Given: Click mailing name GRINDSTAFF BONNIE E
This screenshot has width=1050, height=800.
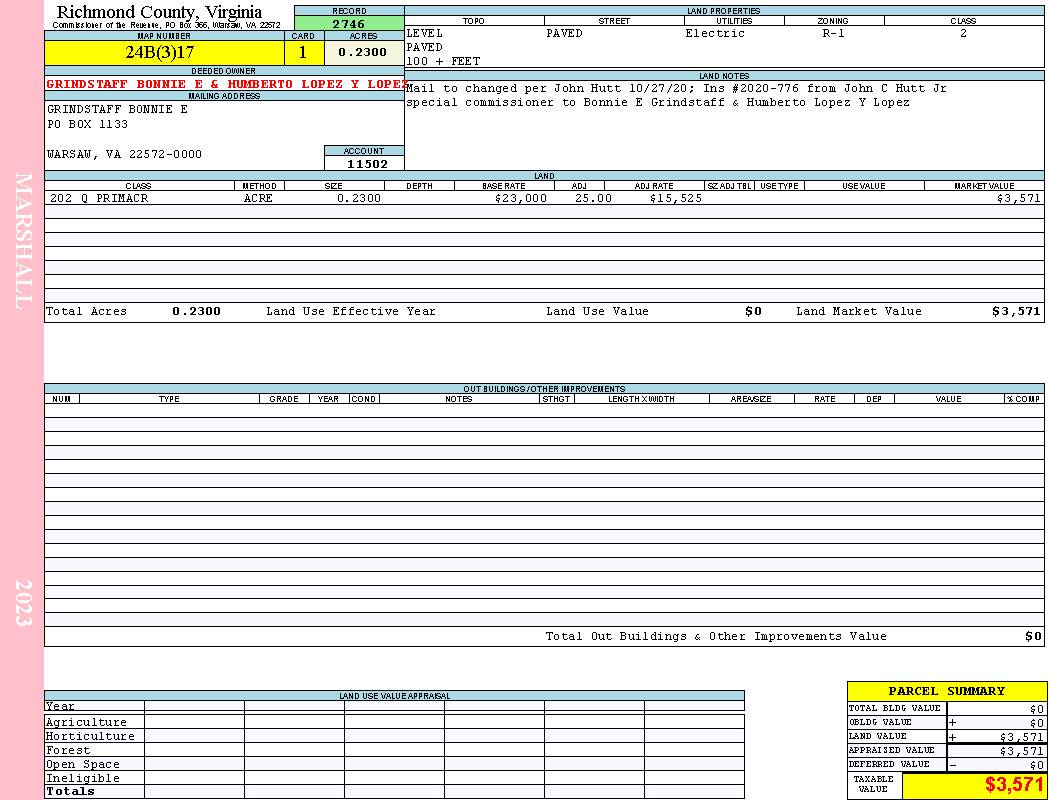Looking at the screenshot, I should tap(117, 109).
